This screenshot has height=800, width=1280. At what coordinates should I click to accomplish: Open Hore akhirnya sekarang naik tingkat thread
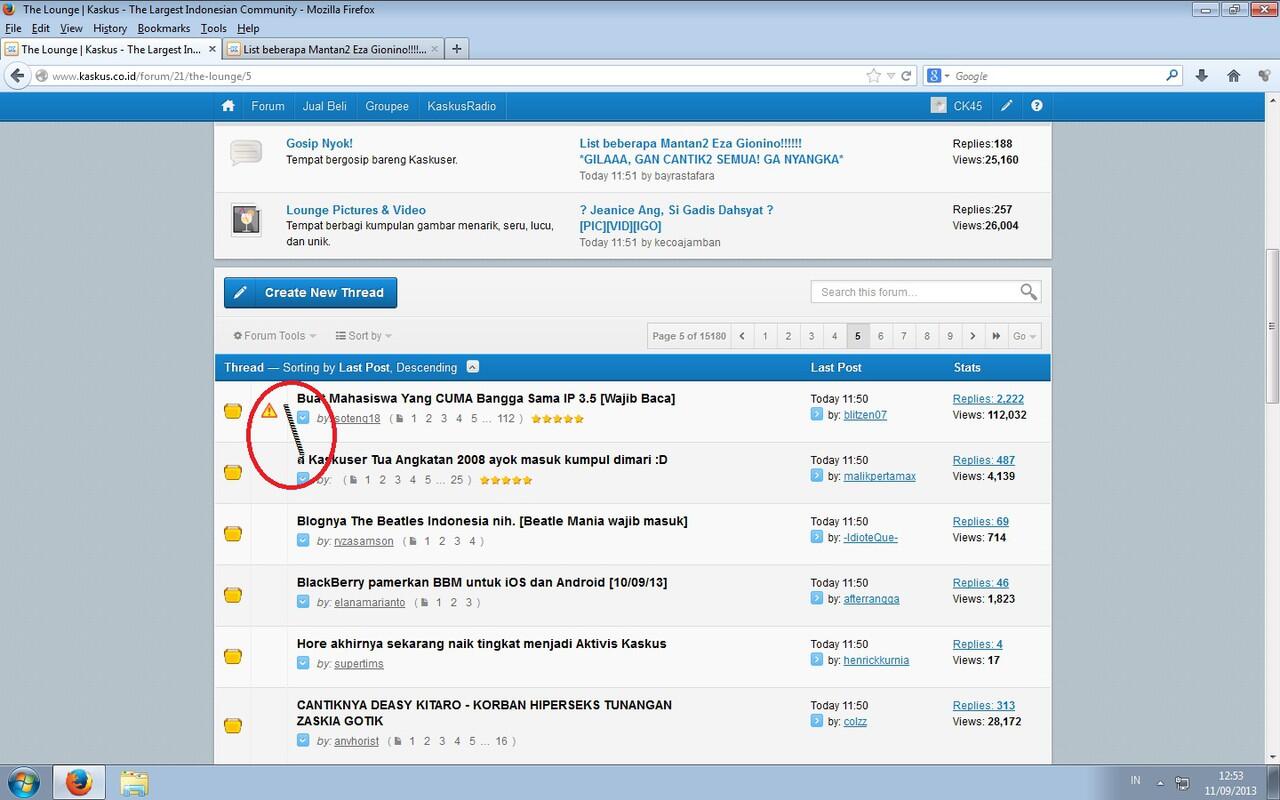tap(482, 644)
